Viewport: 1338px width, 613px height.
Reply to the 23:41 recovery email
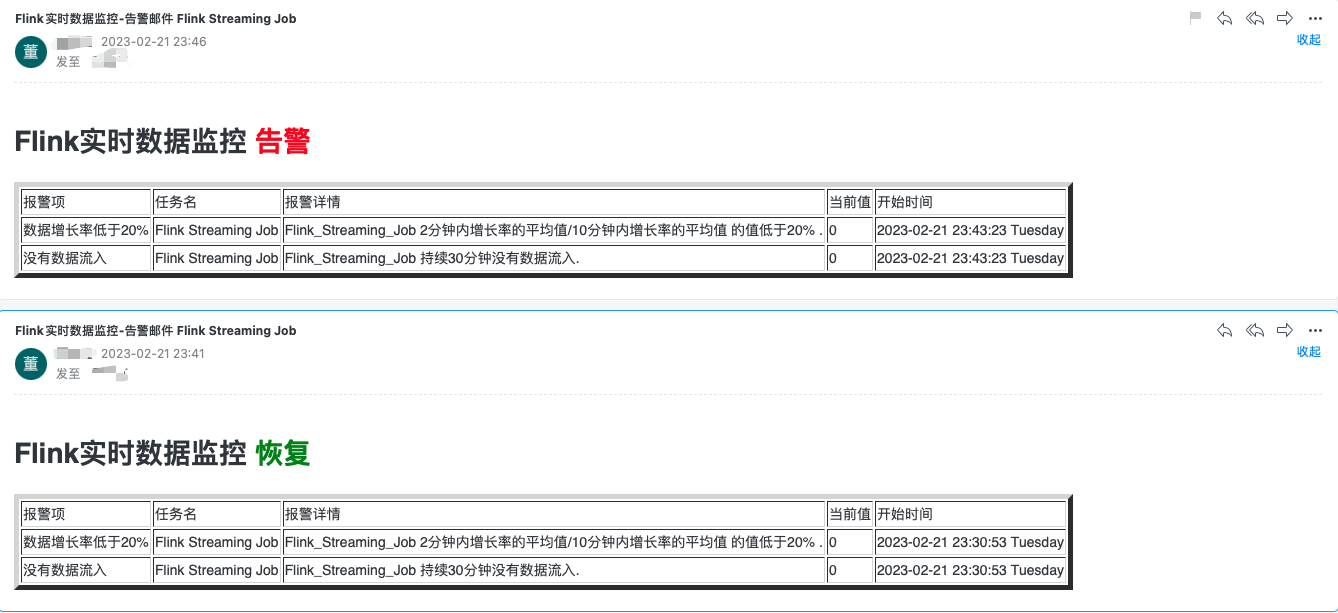(x=1224, y=330)
